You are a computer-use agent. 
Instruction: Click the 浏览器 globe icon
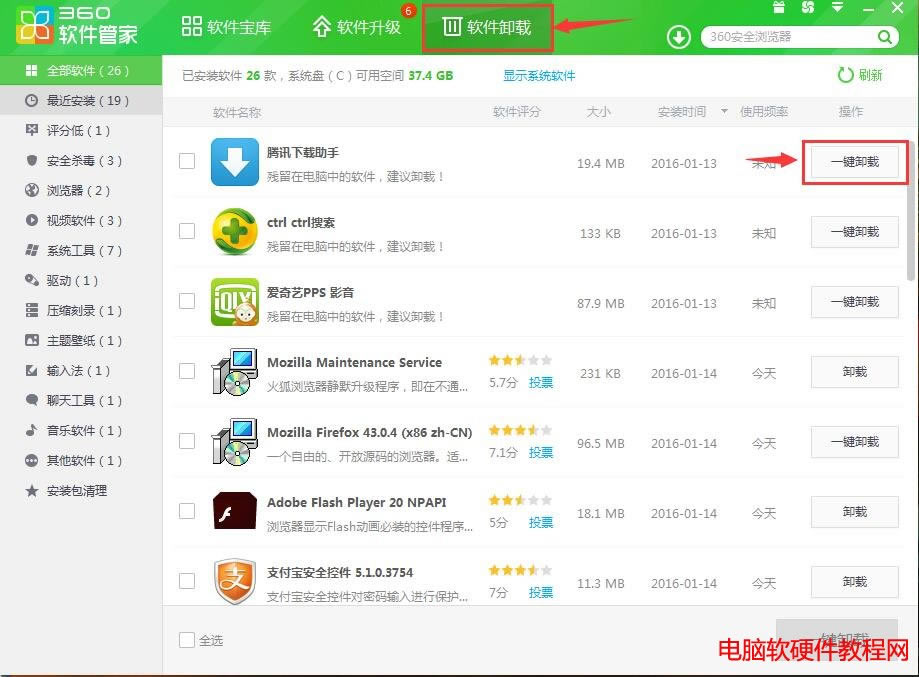pos(32,190)
